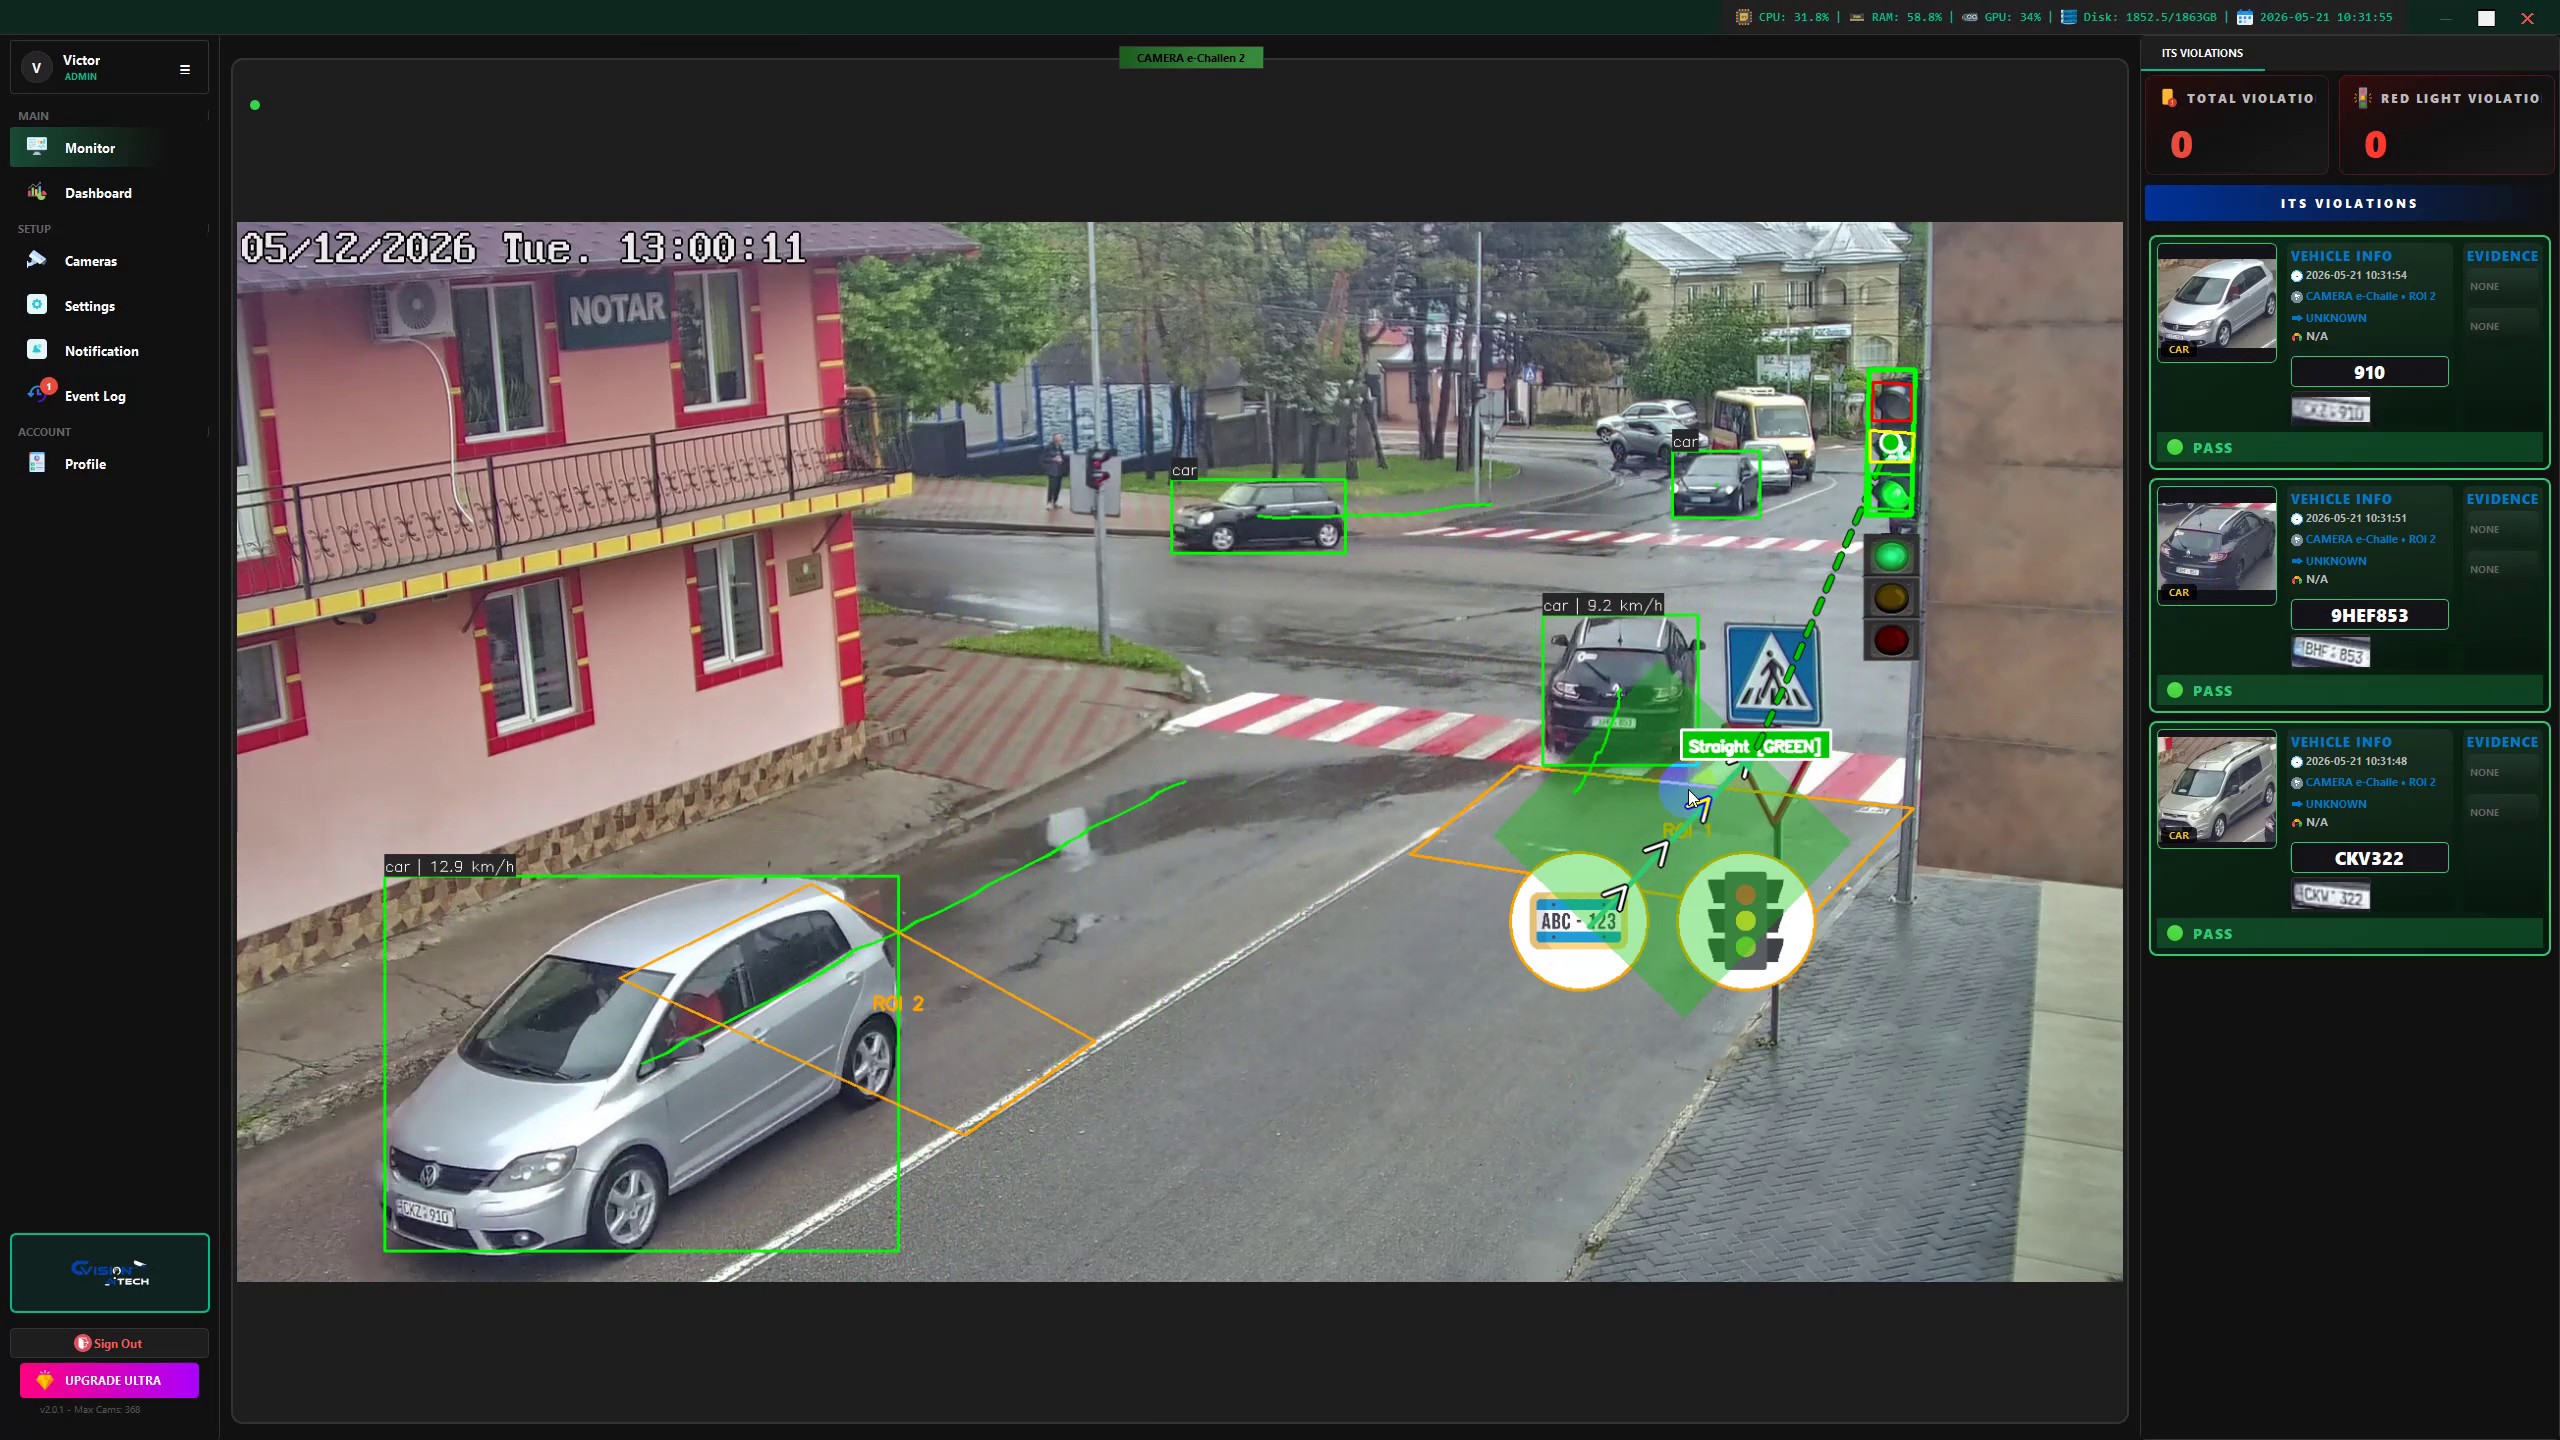Click the 9HEF853 plate number field
The width and height of the screenshot is (2560, 1440).
pos(2369,615)
